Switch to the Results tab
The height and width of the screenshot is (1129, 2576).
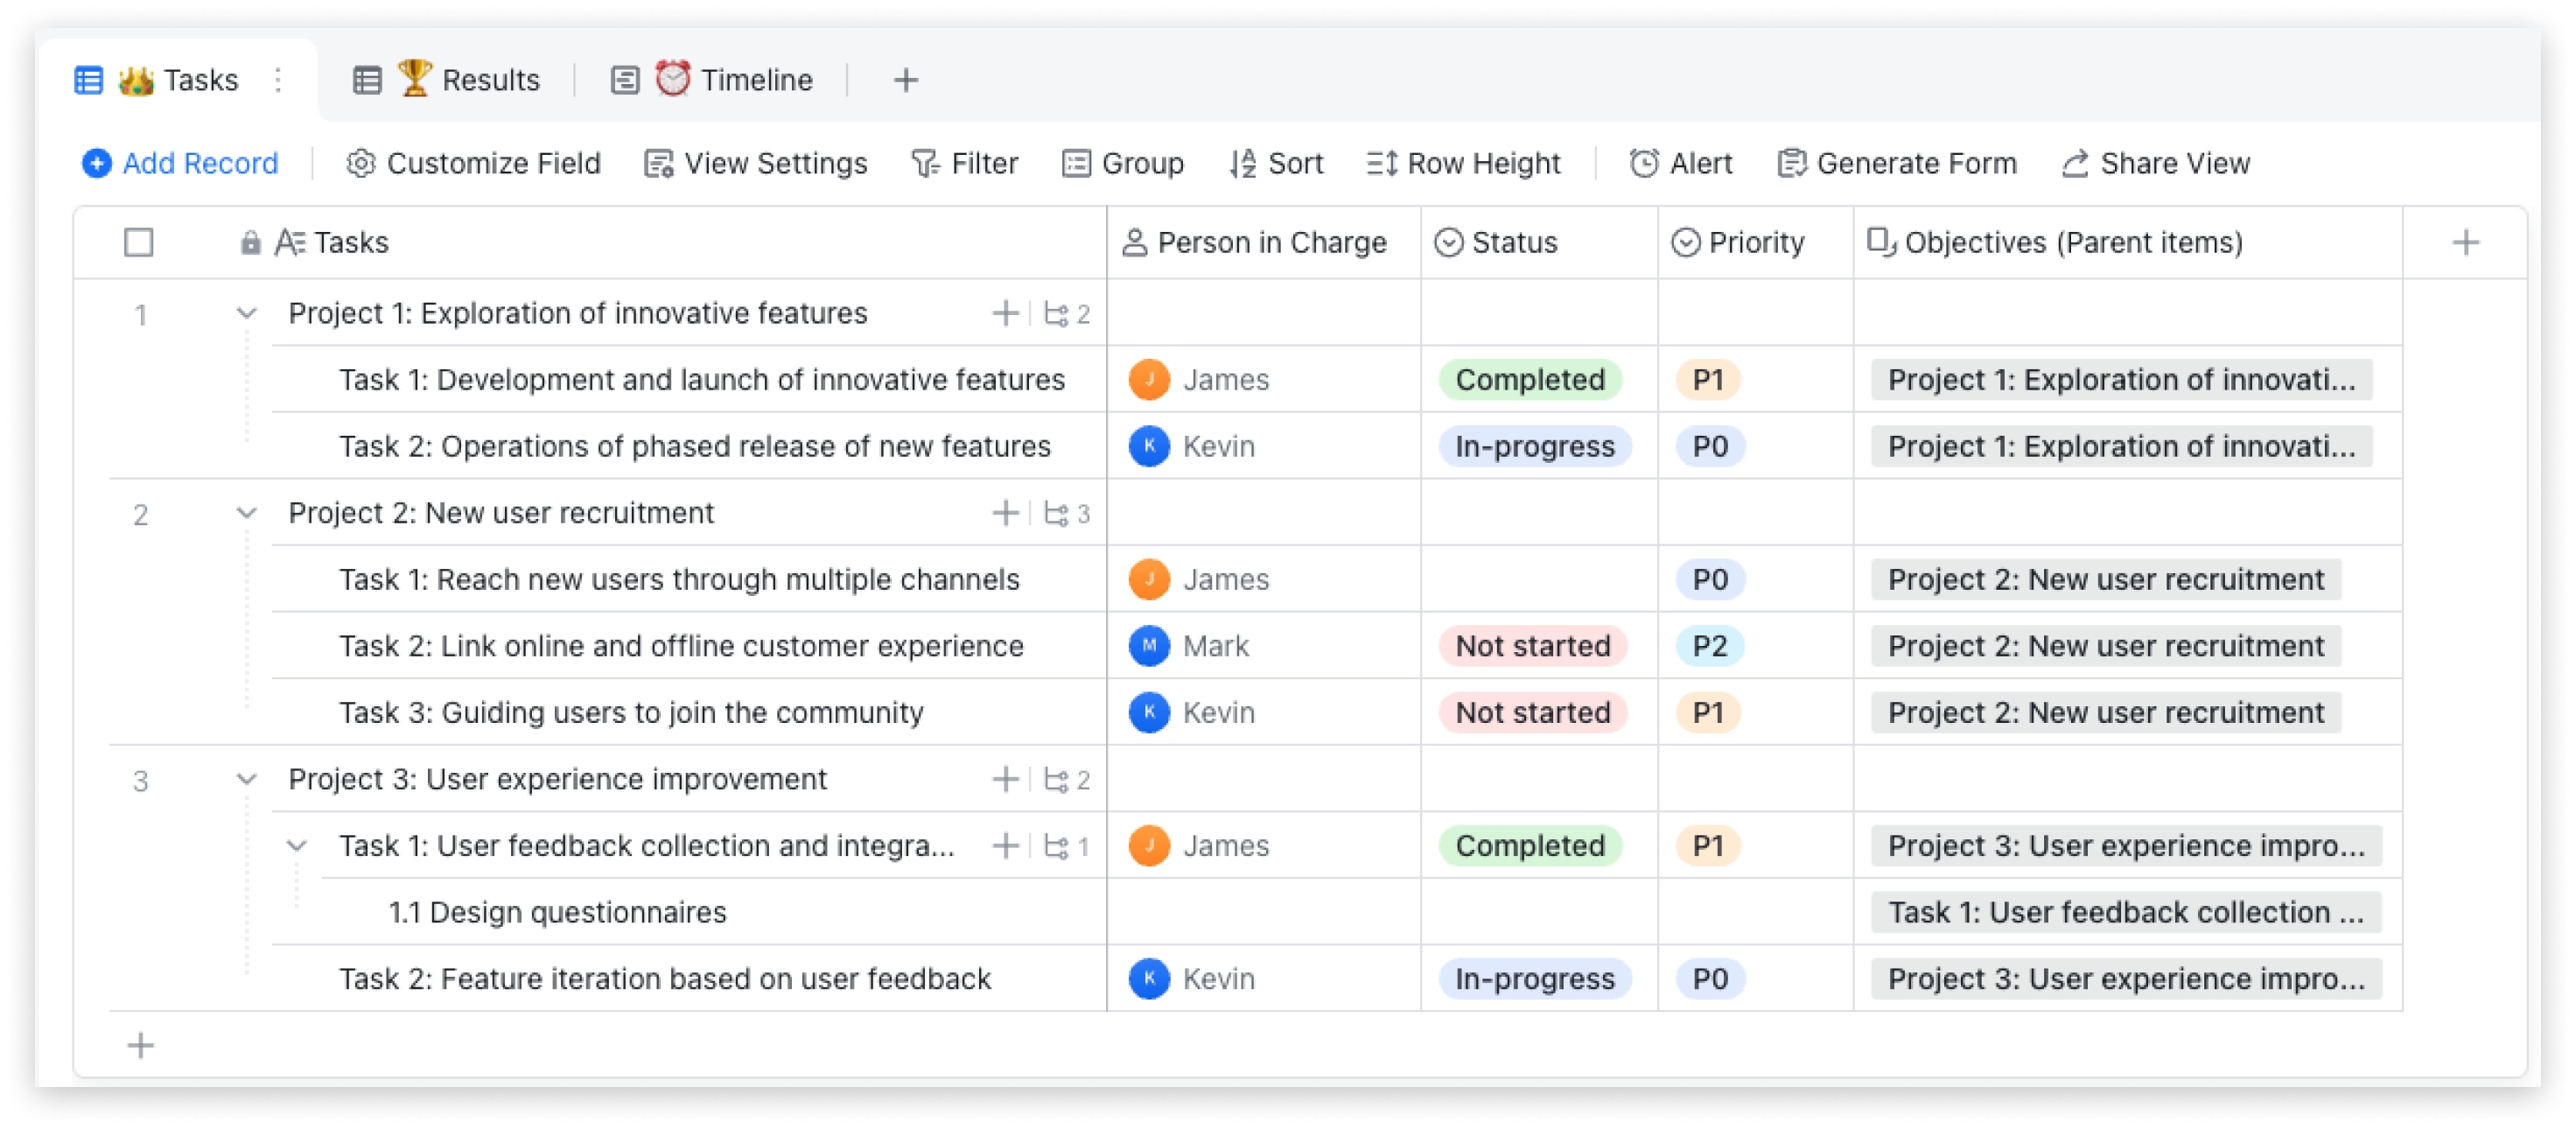pos(469,79)
